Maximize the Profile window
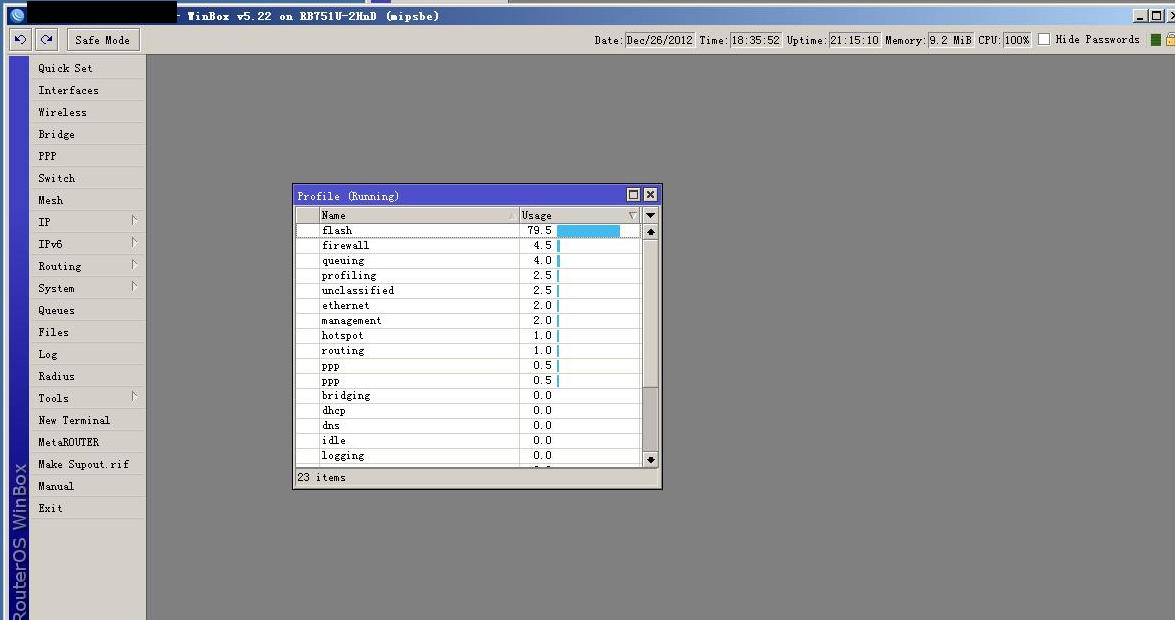This screenshot has width=1175, height=620. [633, 195]
